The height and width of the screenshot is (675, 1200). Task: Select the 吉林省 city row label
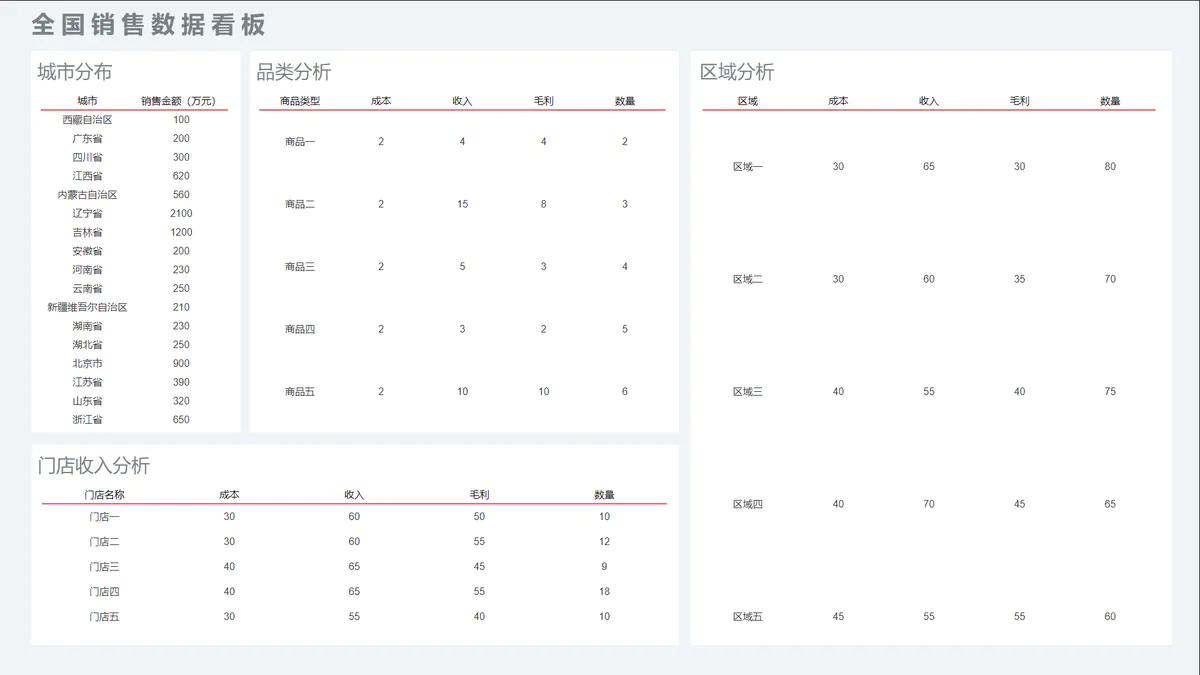coord(87,232)
